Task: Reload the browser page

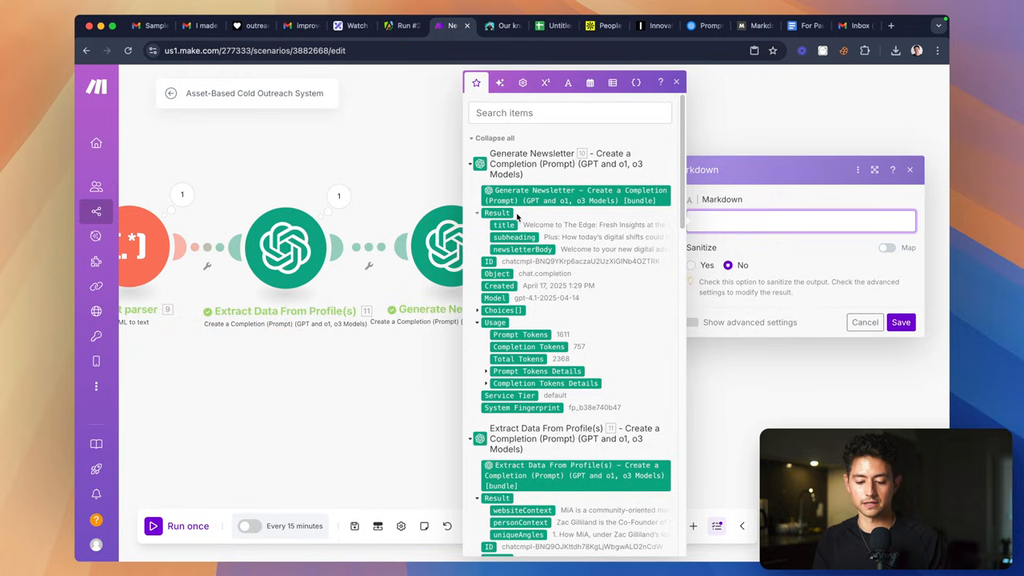Action: [x=128, y=51]
